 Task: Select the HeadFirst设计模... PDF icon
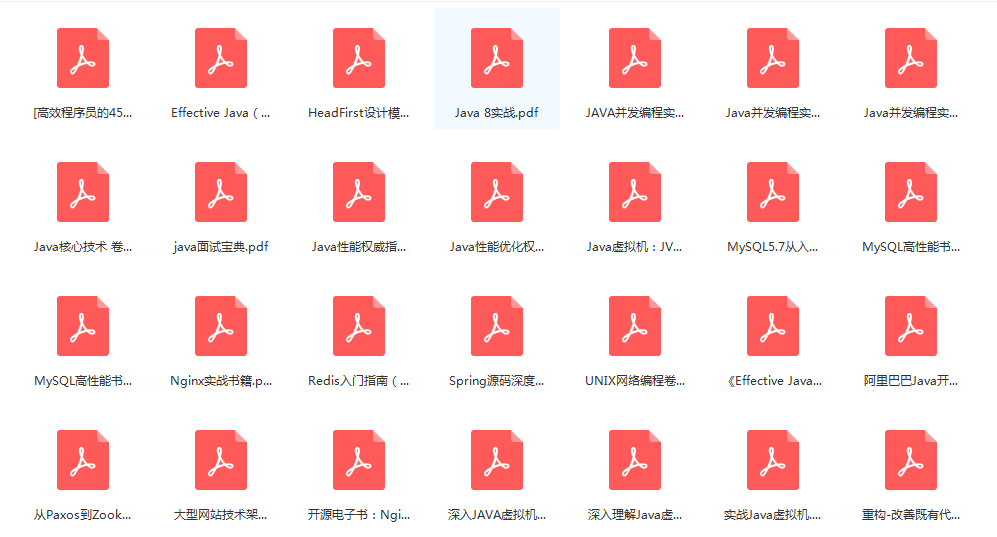(359, 58)
